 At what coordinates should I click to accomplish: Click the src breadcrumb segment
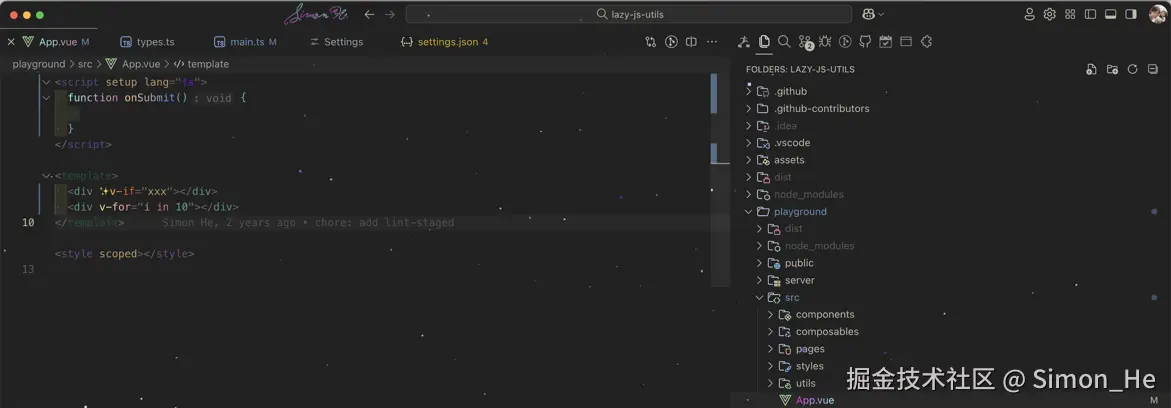tap(85, 64)
